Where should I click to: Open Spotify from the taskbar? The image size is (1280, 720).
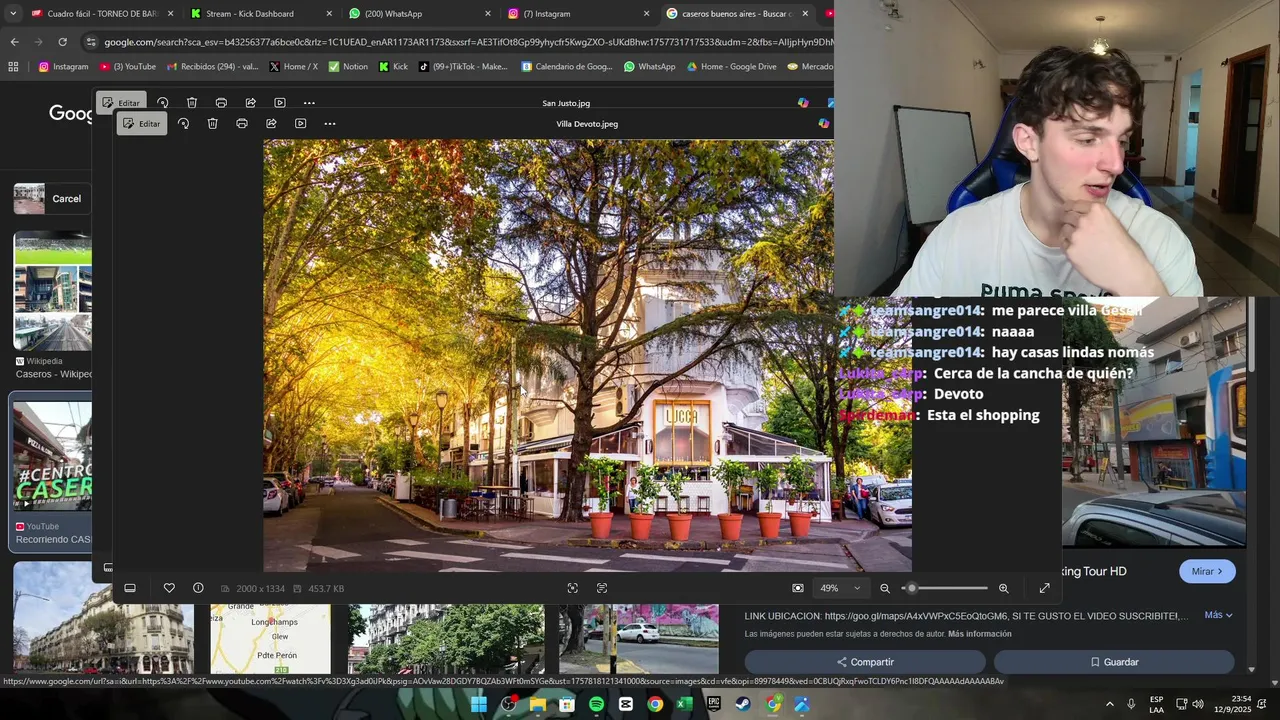(x=596, y=705)
